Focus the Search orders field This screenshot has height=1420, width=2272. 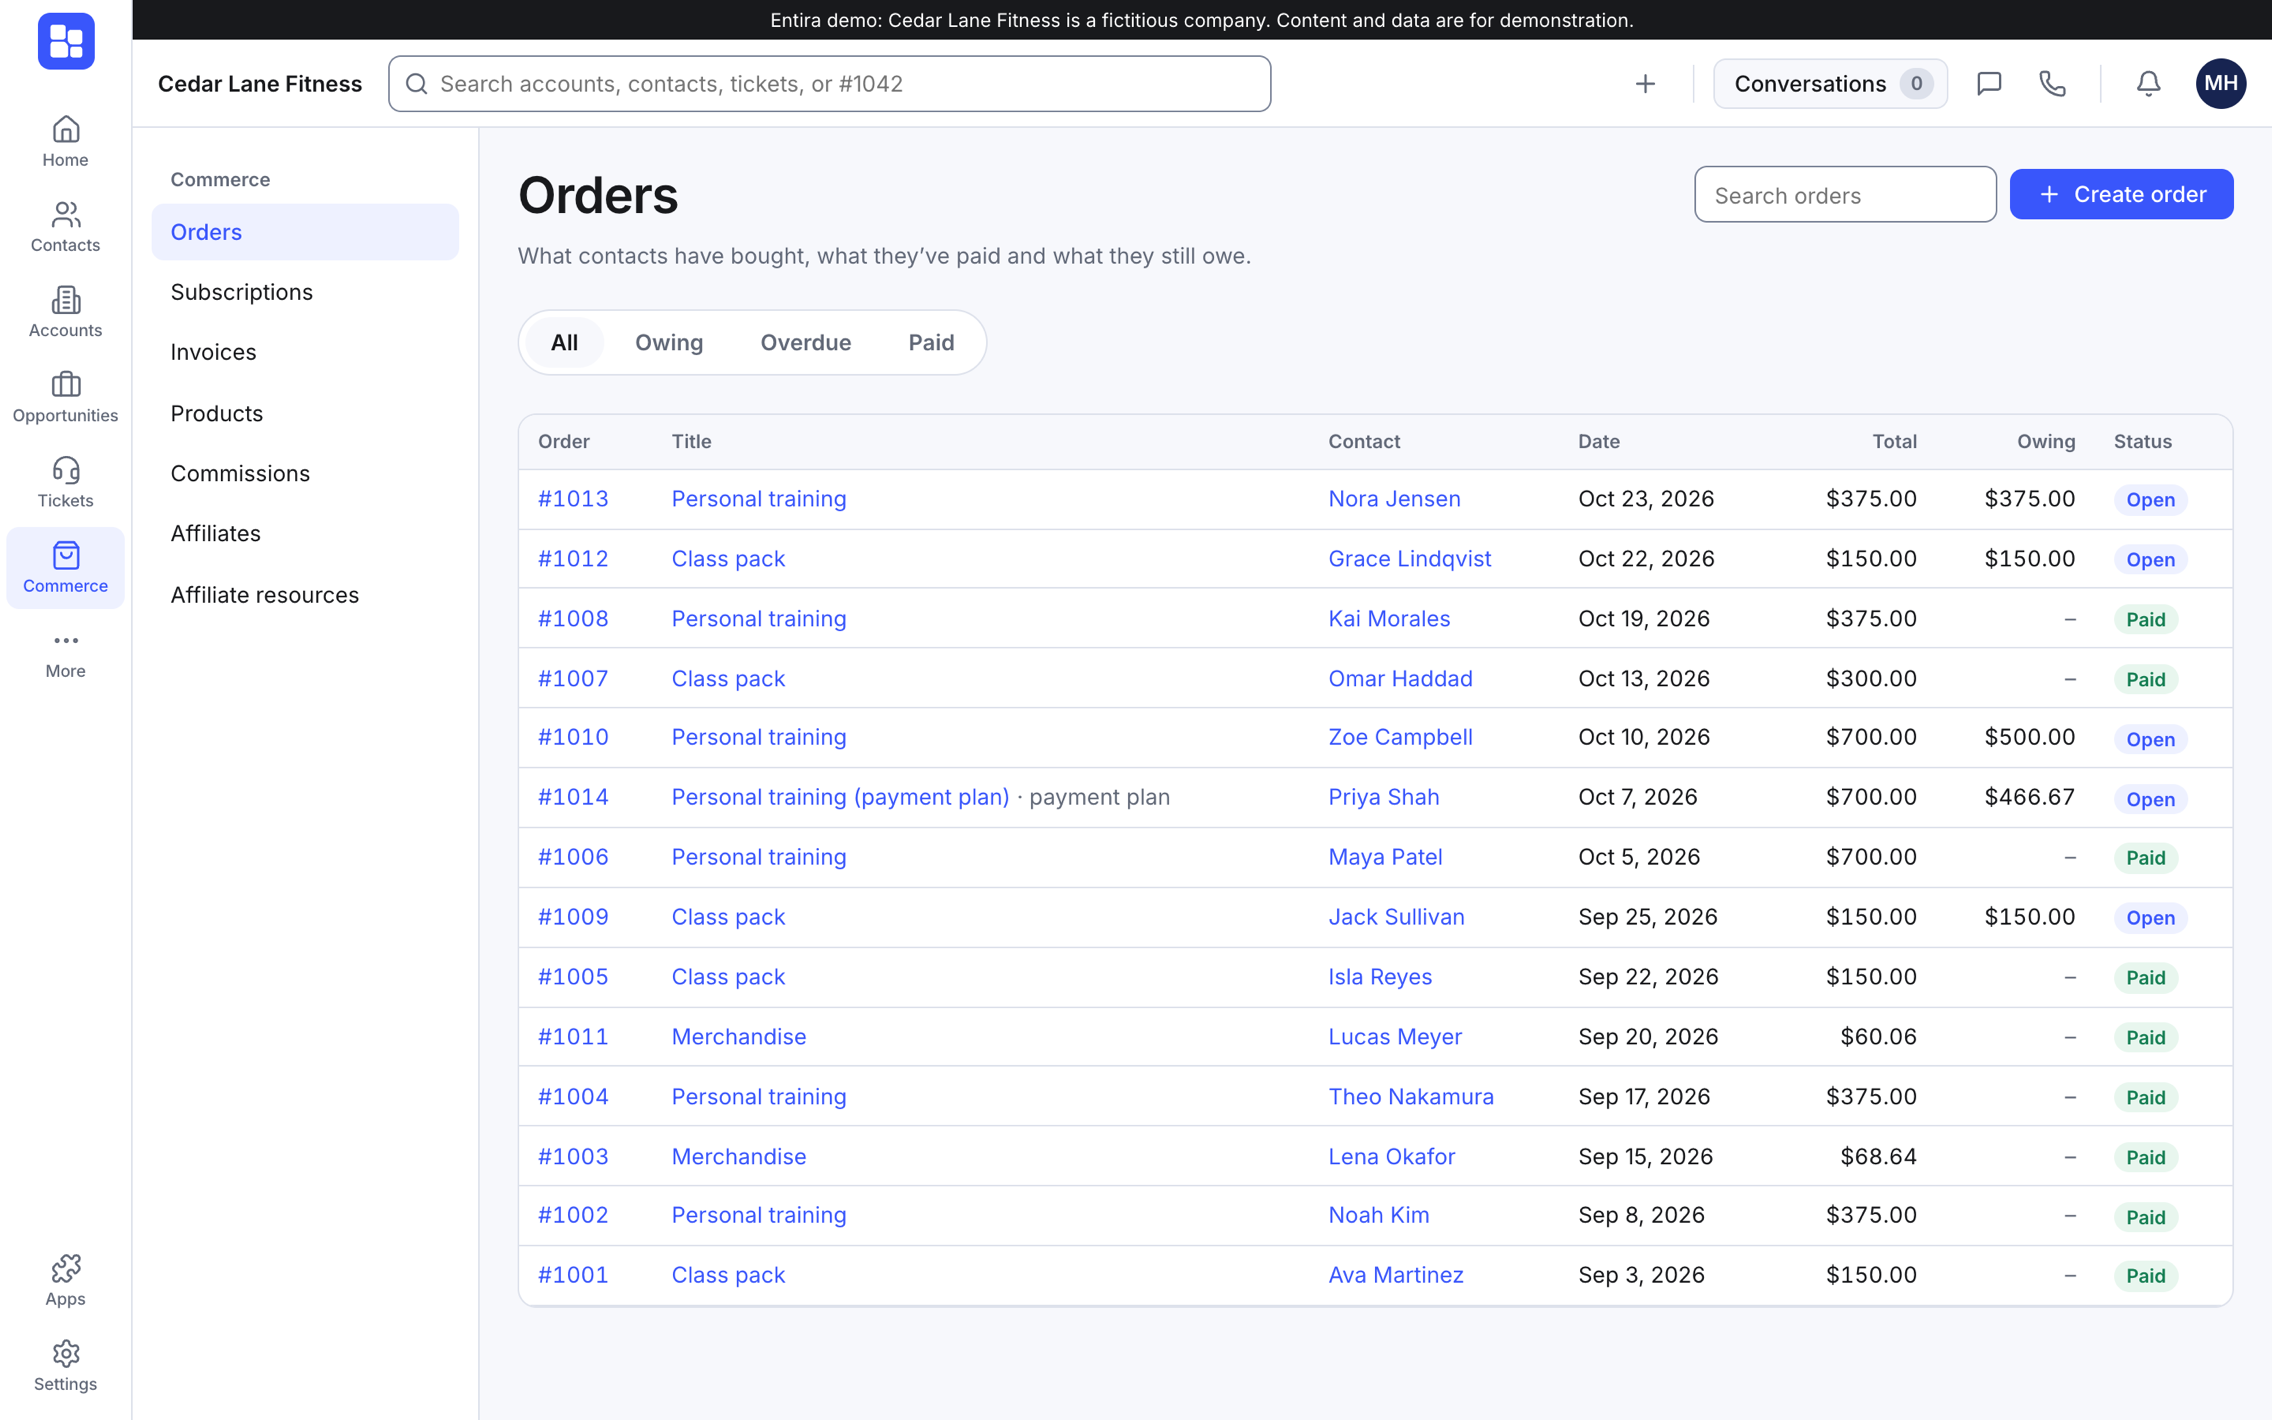1845,194
